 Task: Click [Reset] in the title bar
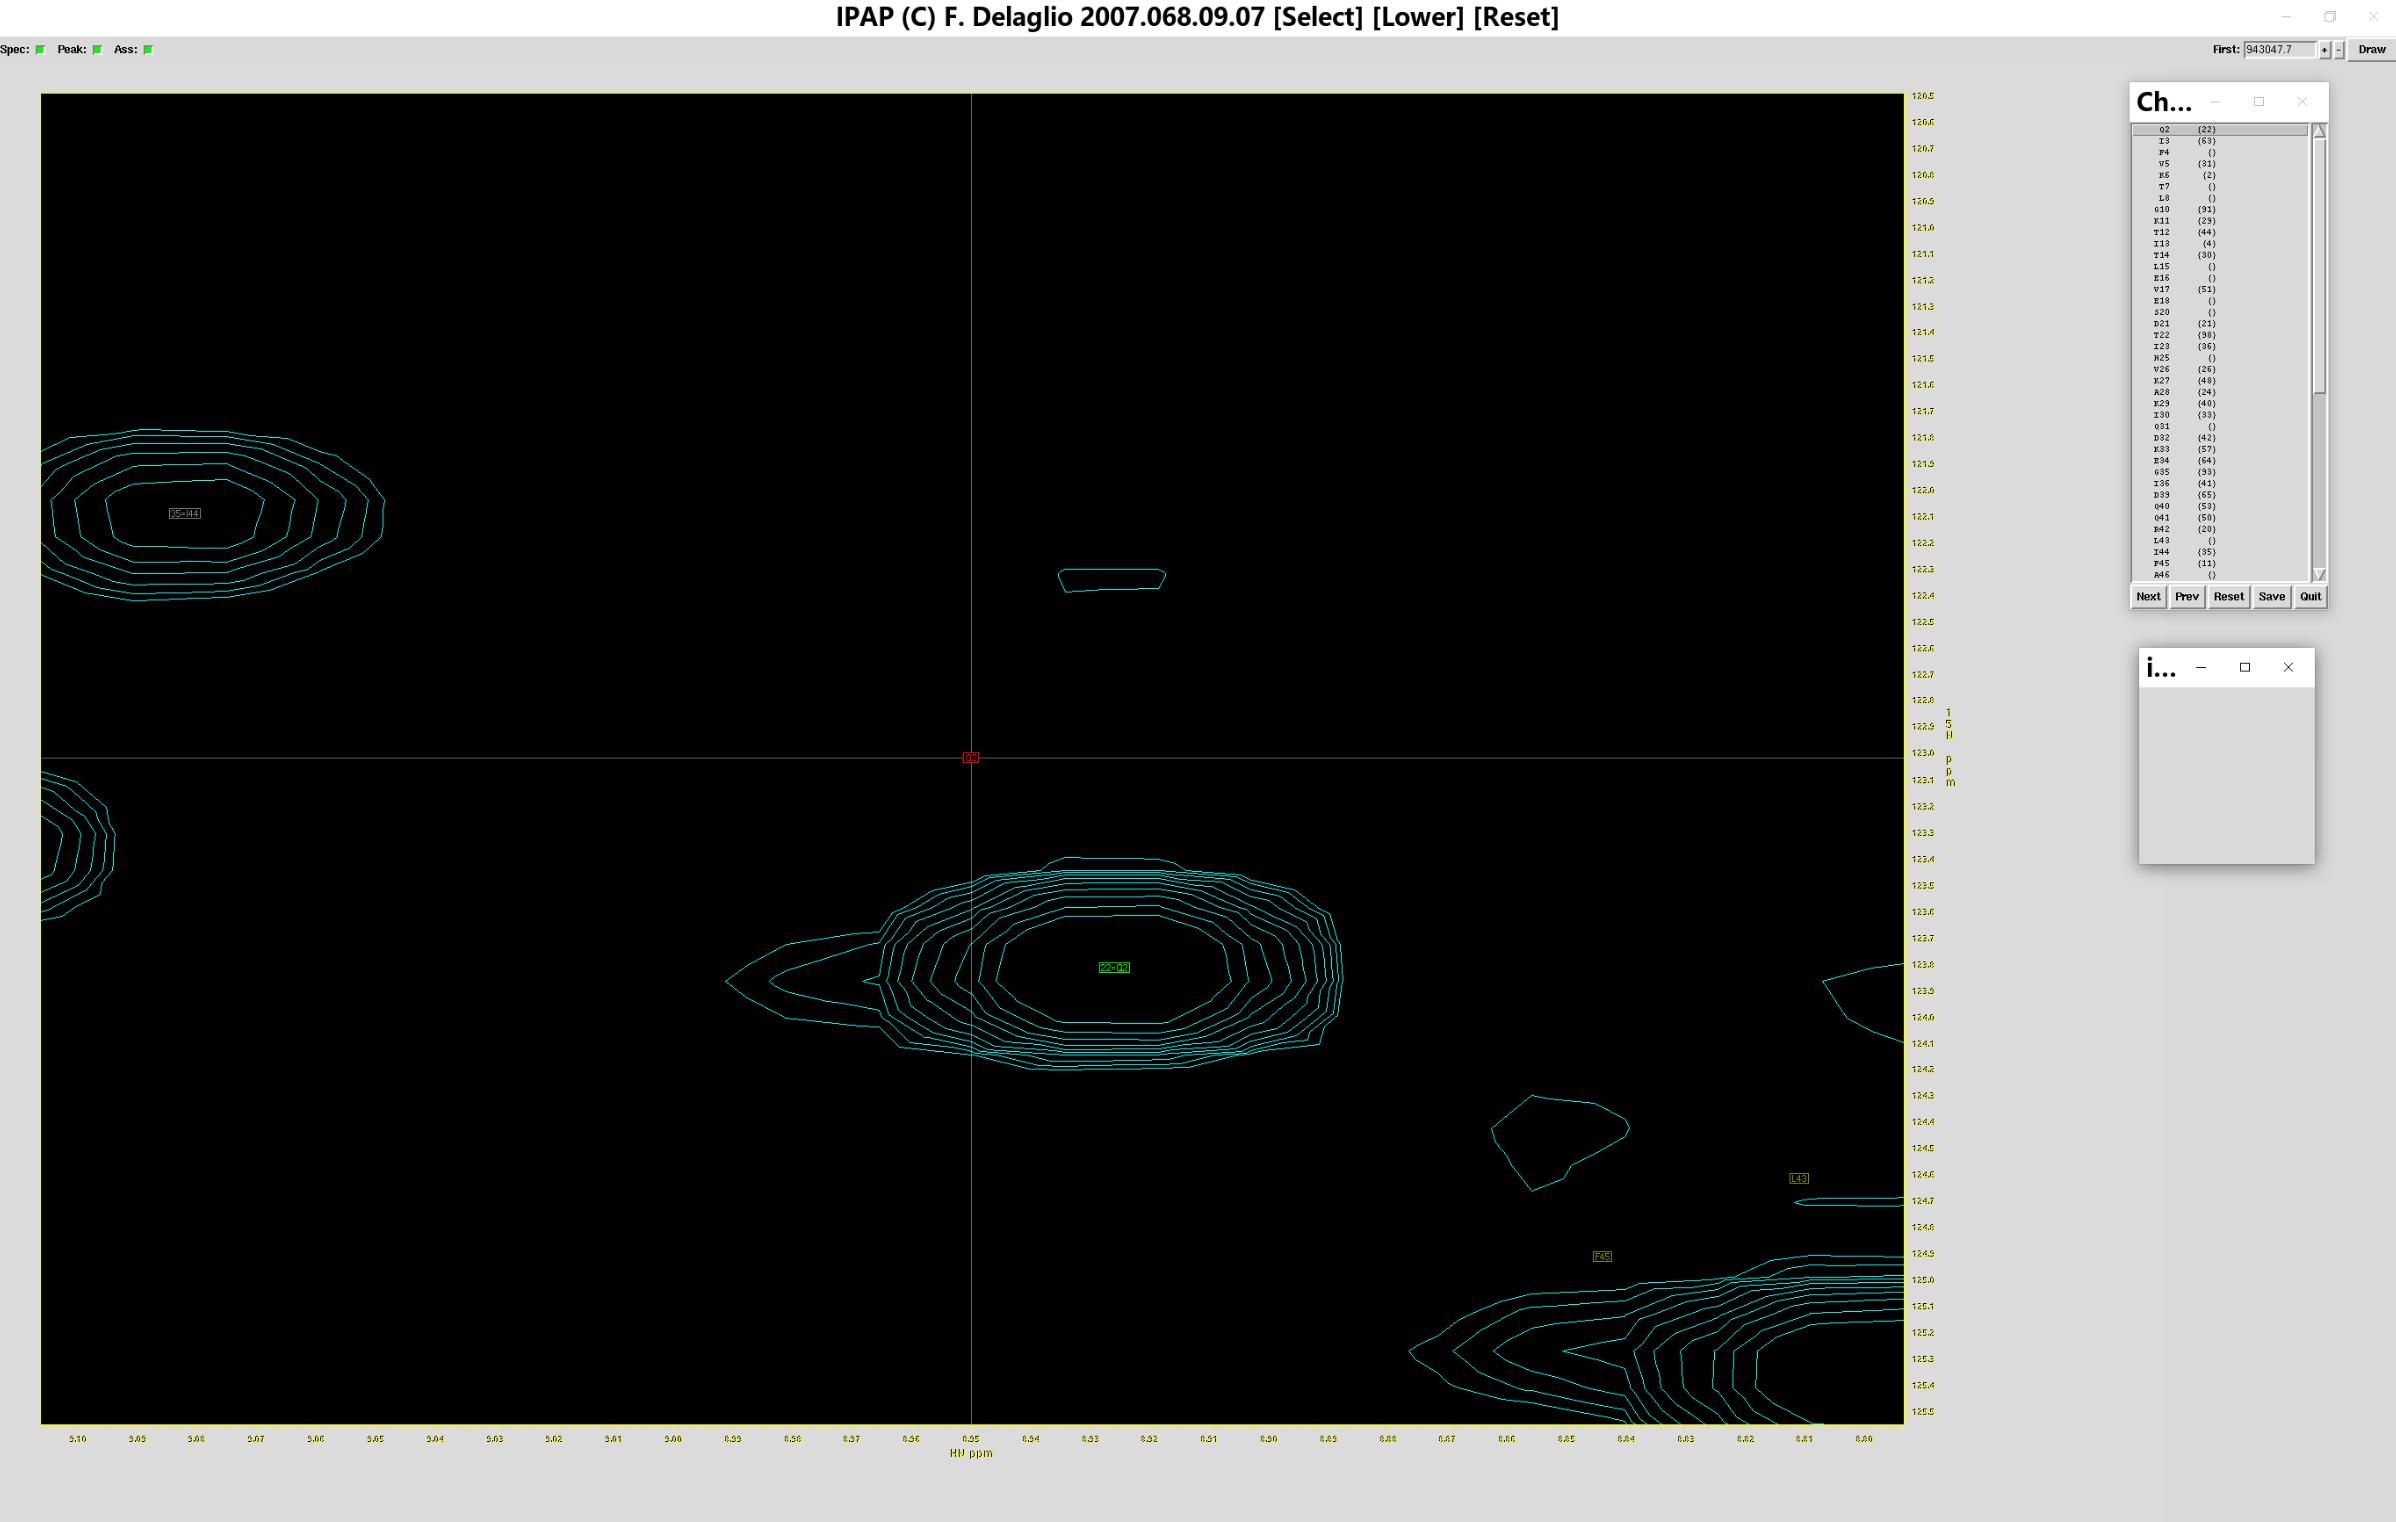click(x=1515, y=17)
